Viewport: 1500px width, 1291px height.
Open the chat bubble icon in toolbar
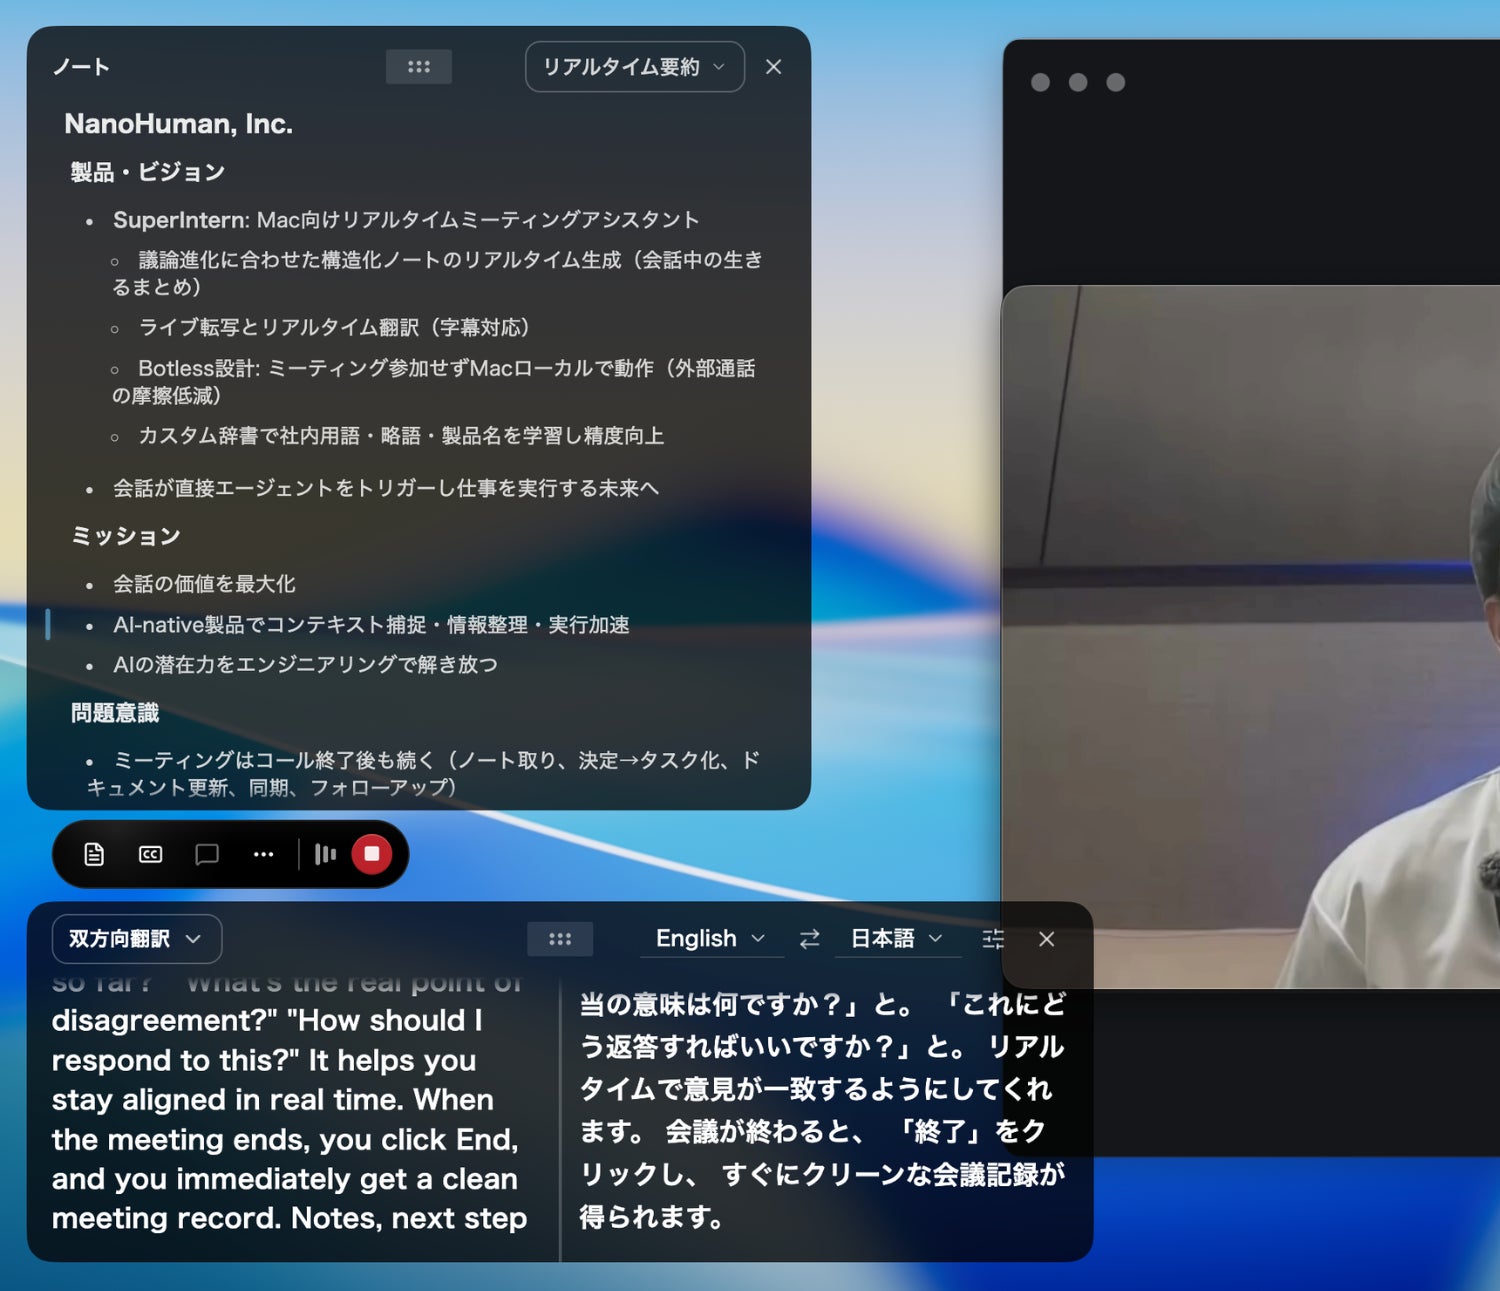pyautogui.click(x=207, y=854)
